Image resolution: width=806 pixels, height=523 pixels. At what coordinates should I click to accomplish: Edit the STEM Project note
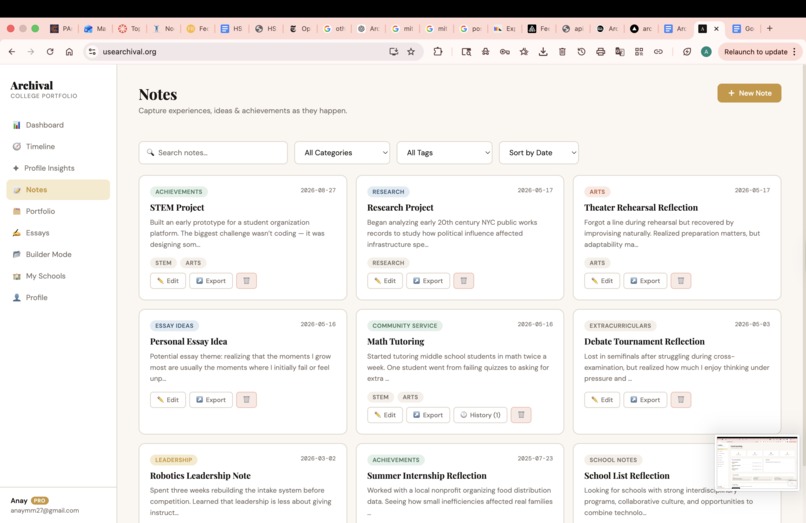168,281
